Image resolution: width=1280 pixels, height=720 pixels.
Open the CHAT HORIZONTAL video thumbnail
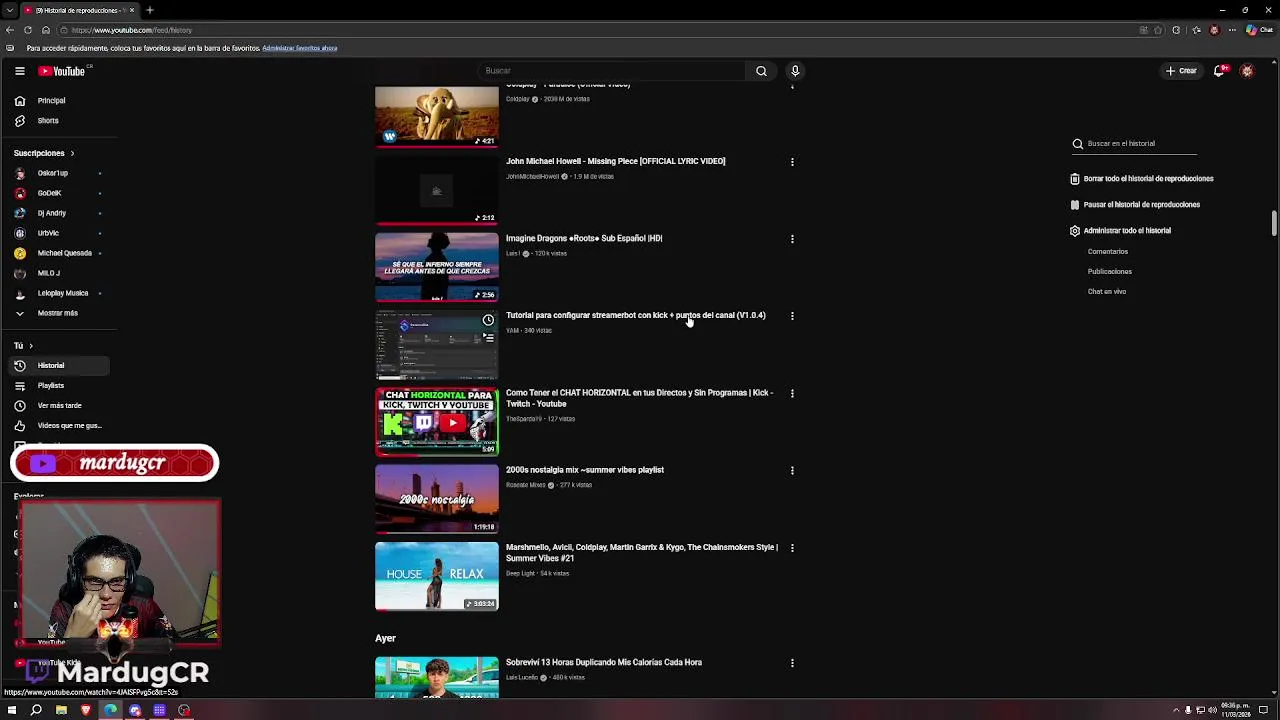[x=436, y=422]
